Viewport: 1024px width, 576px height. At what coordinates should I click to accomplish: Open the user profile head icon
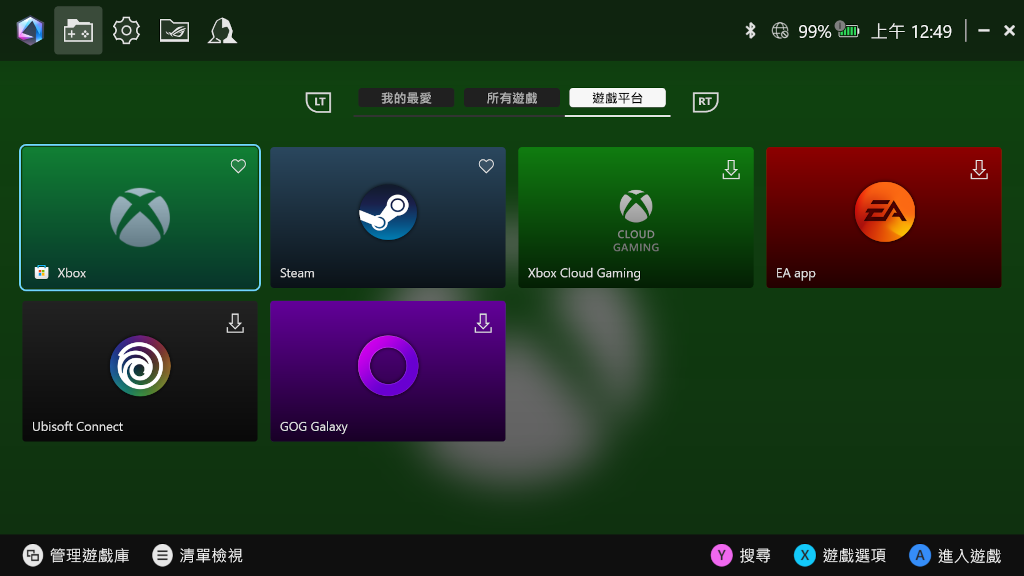pos(222,31)
